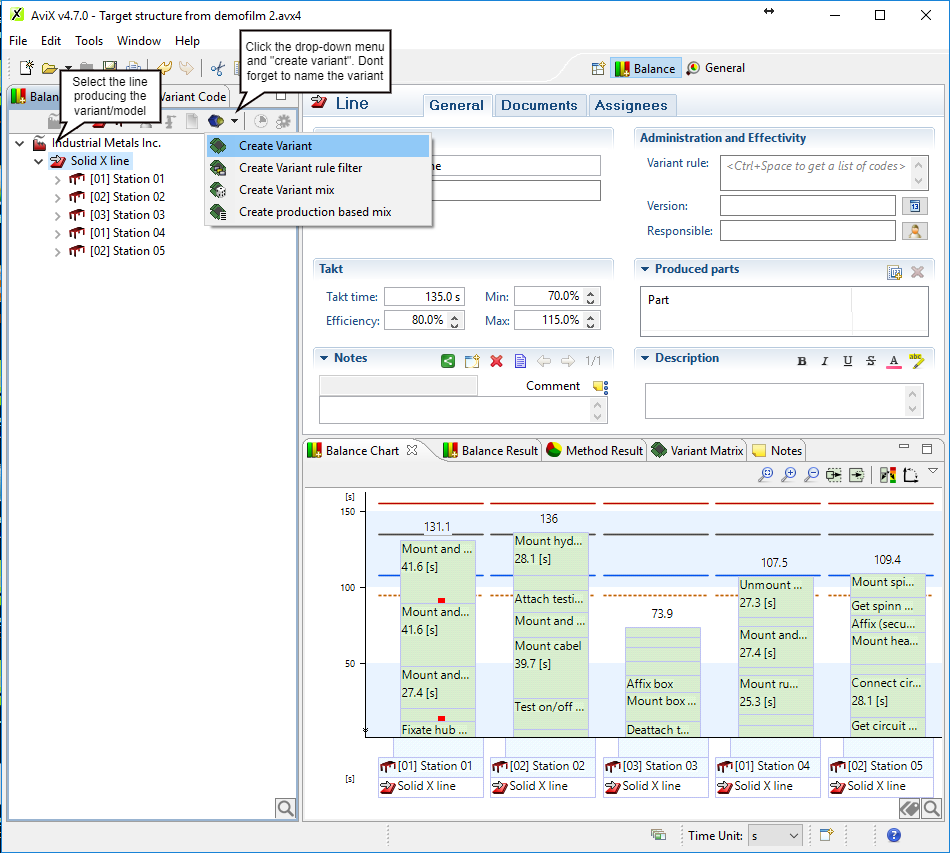This screenshot has width=951, height=854.
Task: Click the share note icon in Notes
Action: tap(448, 361)
